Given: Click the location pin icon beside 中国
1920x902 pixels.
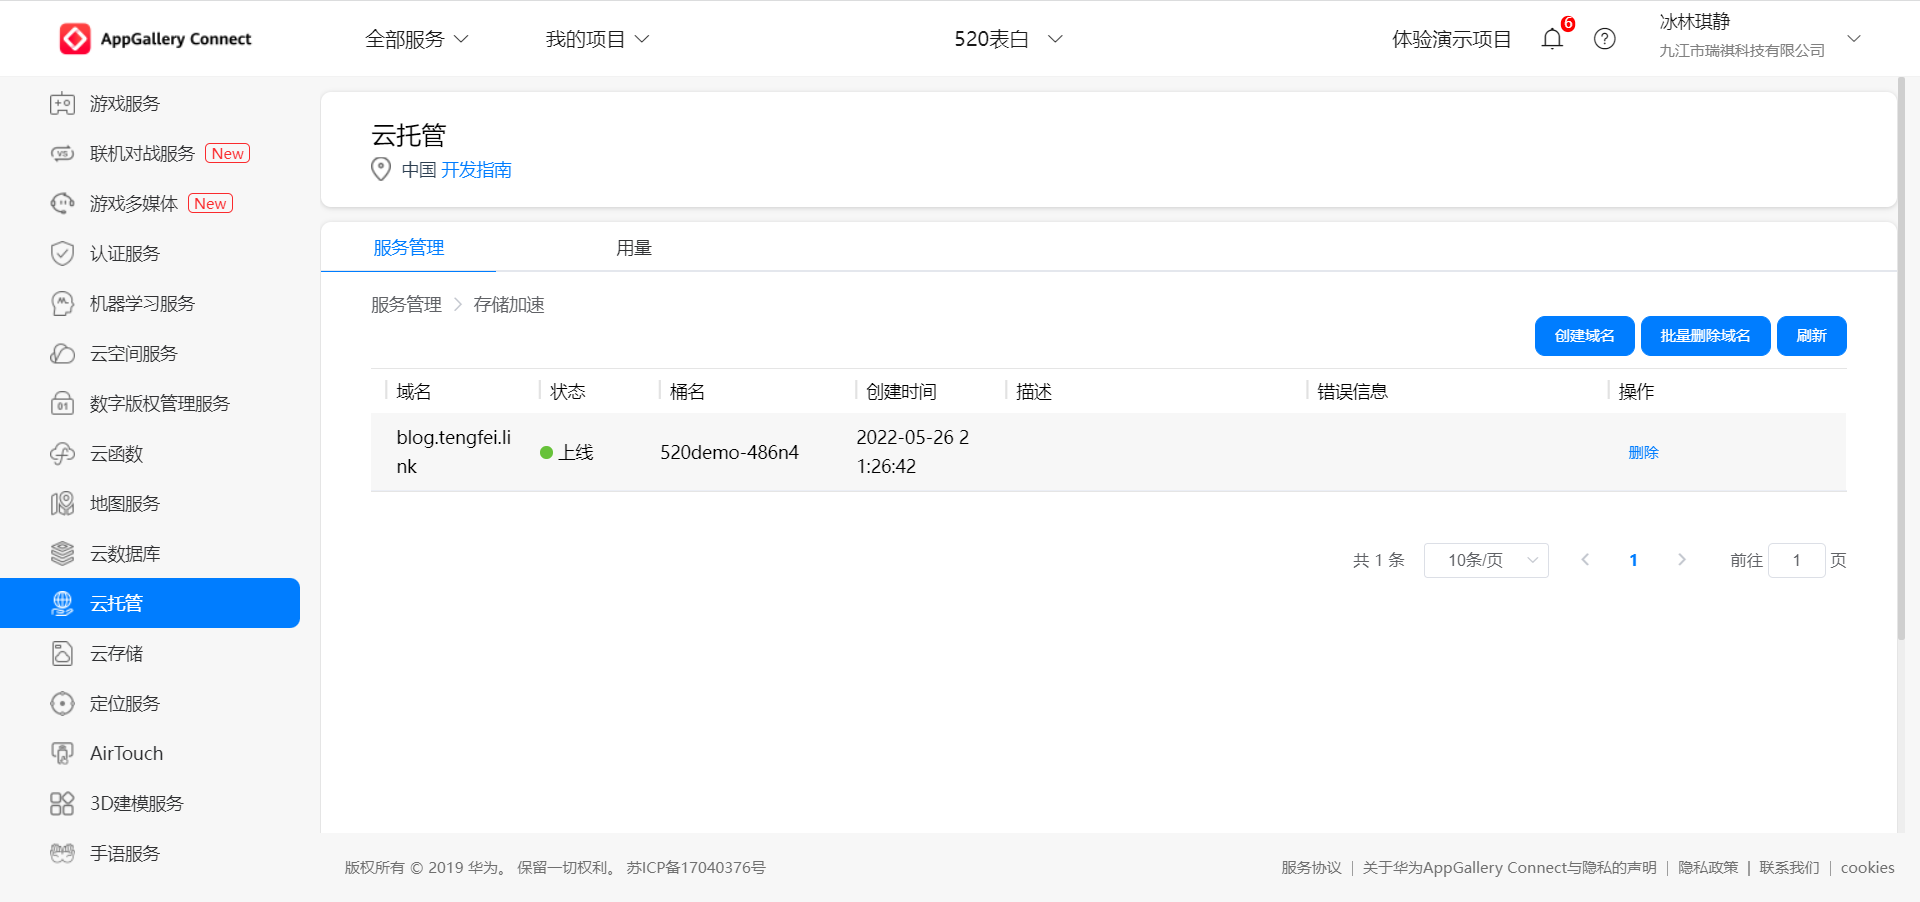Looking at the screenshot, I should tap(381, 169).
